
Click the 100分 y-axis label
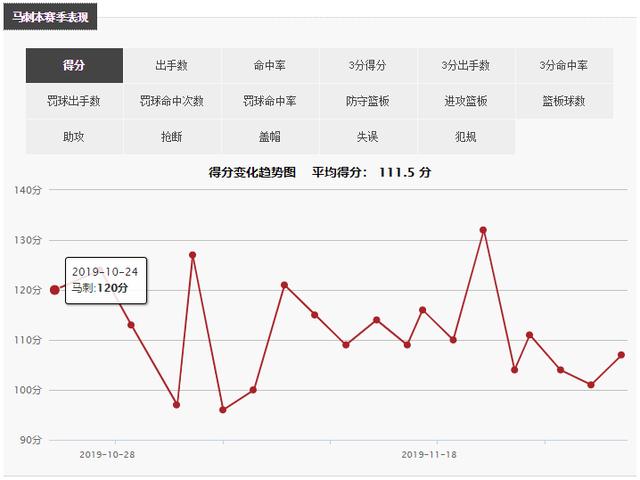tap(28, 390)
